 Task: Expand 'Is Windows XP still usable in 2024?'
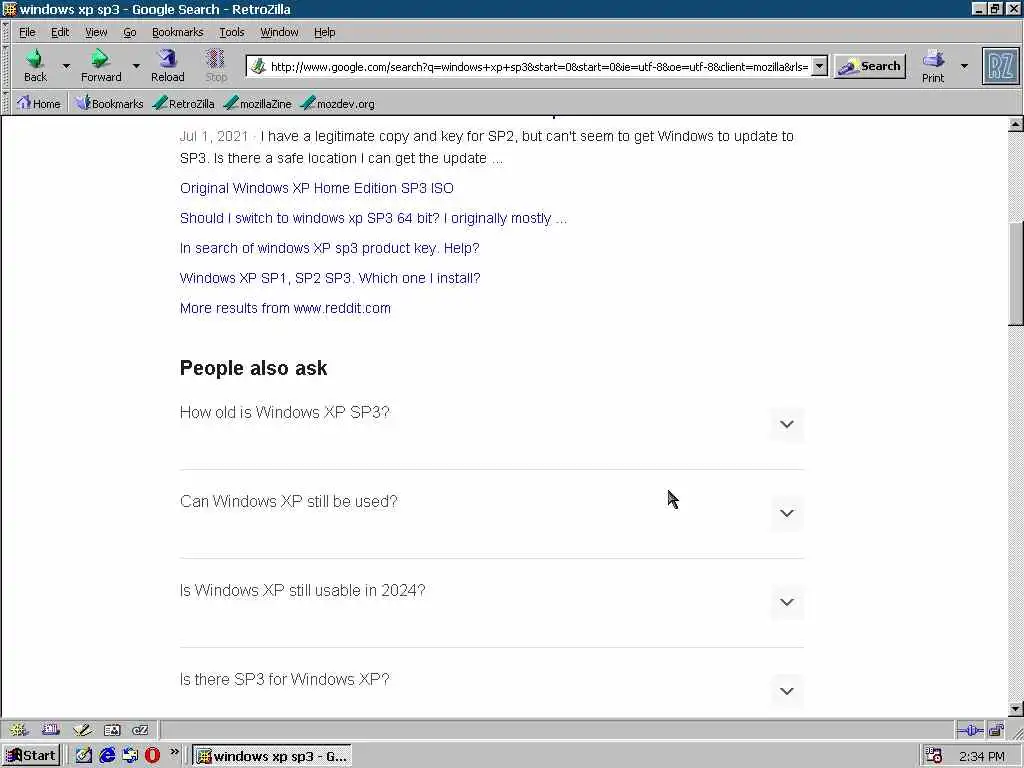click(x=787, y=602)
